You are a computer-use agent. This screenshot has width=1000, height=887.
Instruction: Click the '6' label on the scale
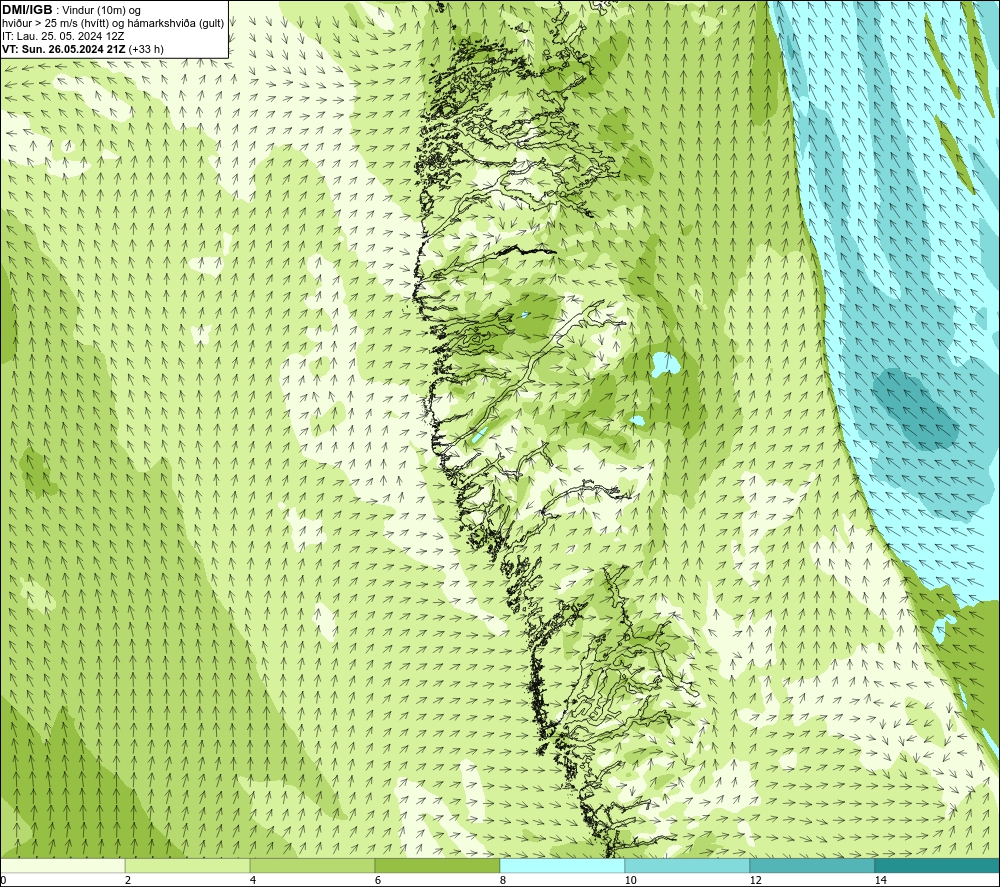tap(378, 880)
